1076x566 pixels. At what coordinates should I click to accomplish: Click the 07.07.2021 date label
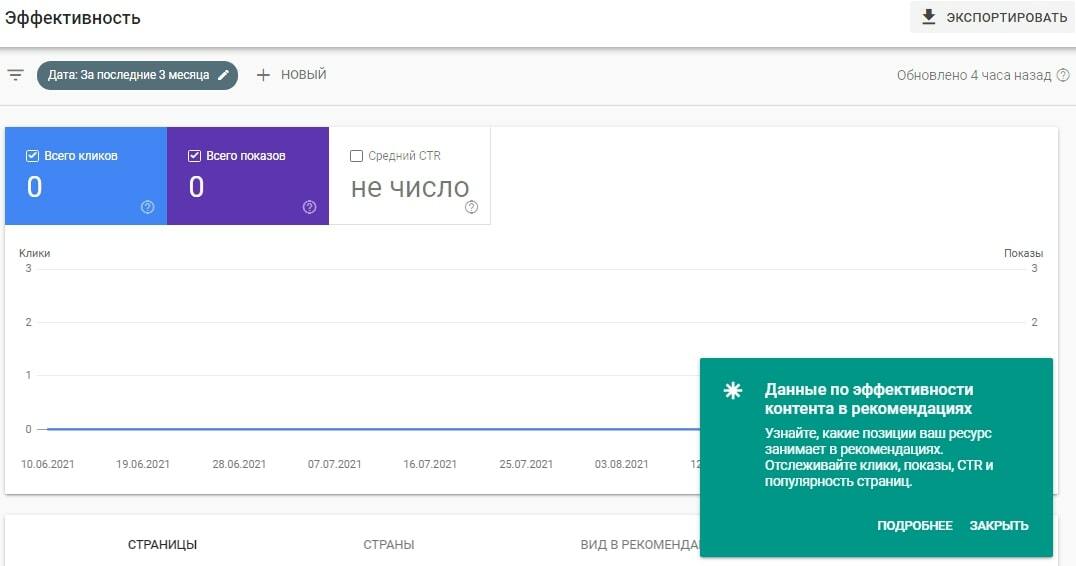[334, 464]
